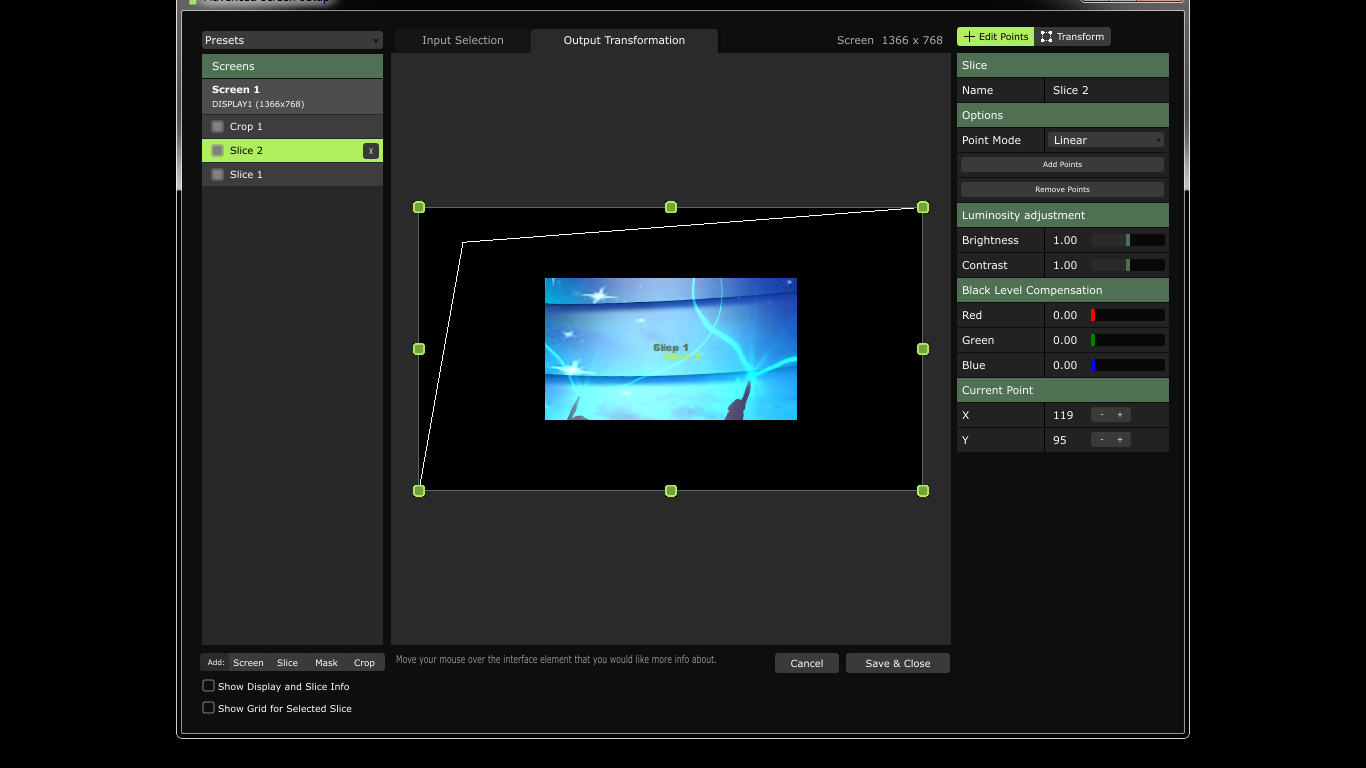Decrease the Y value of current point
1366x768 pixels.
coord(1102,440)
